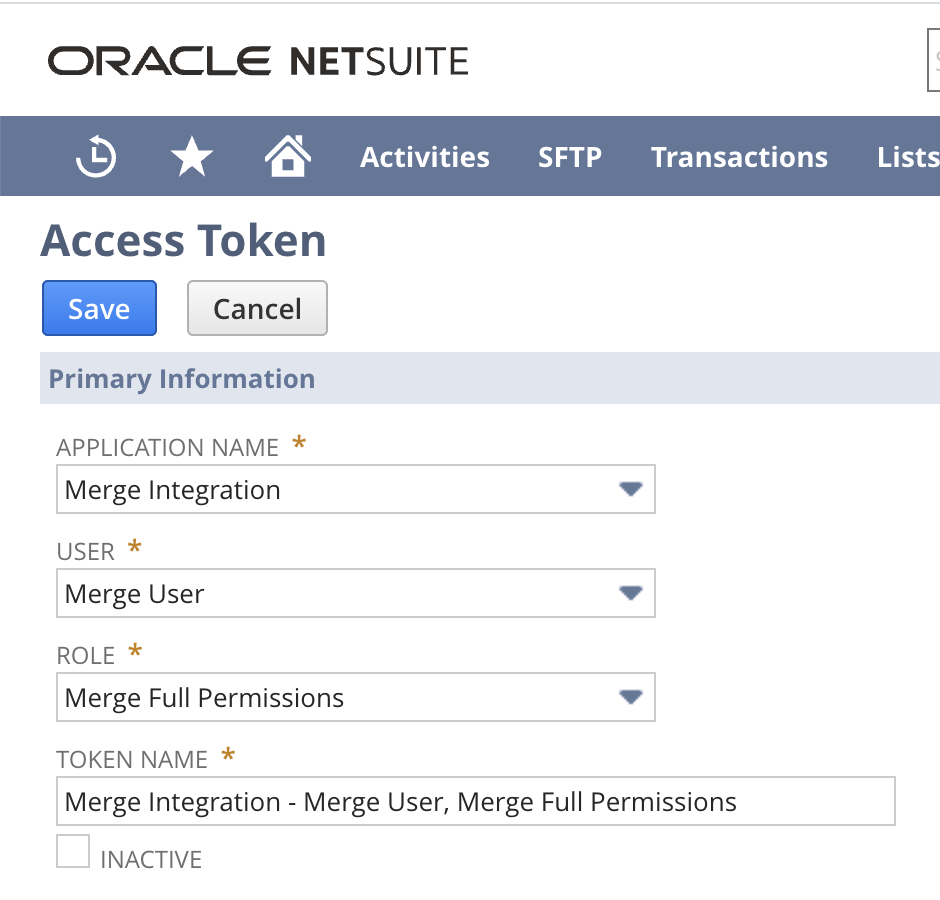Open the Transactions menu

pos(739,156)
